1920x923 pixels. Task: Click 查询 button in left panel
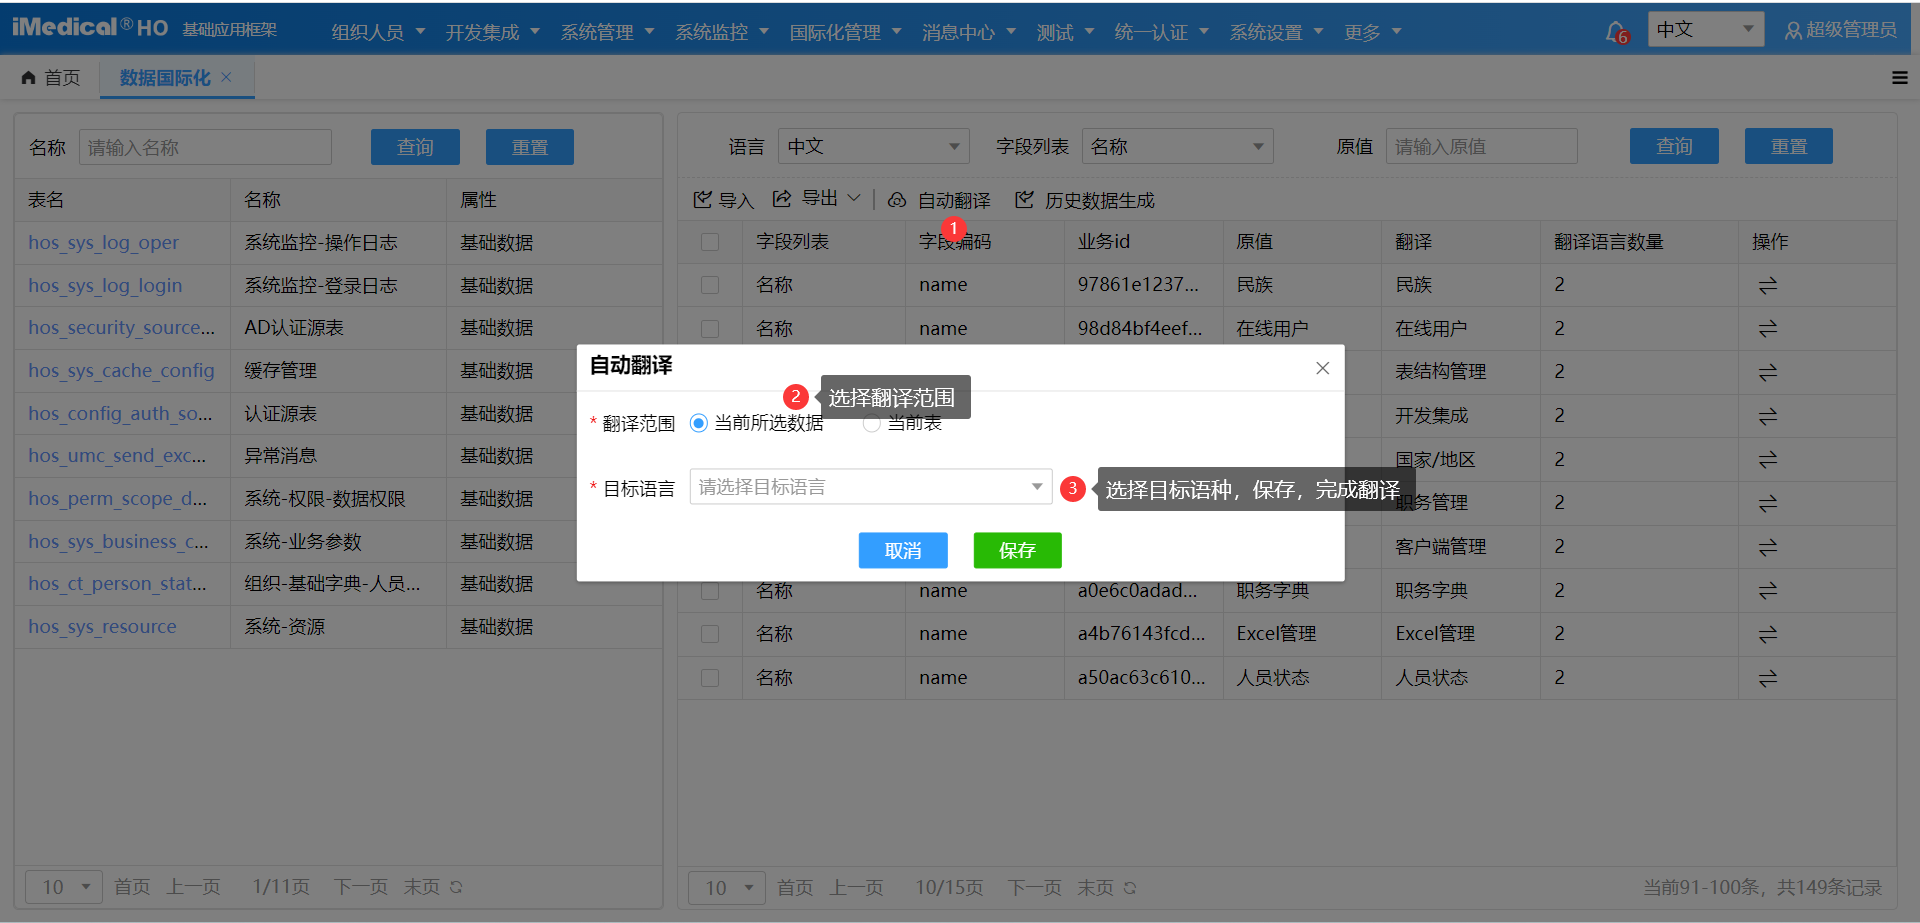[x=415, y=147]
